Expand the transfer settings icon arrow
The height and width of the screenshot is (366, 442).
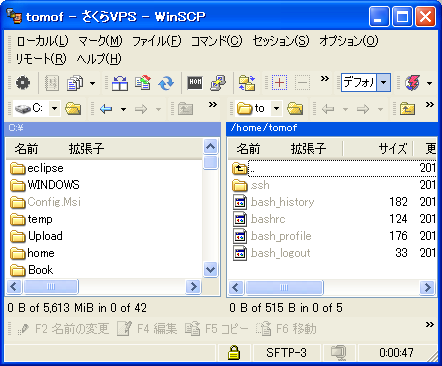tap(92, 83)
